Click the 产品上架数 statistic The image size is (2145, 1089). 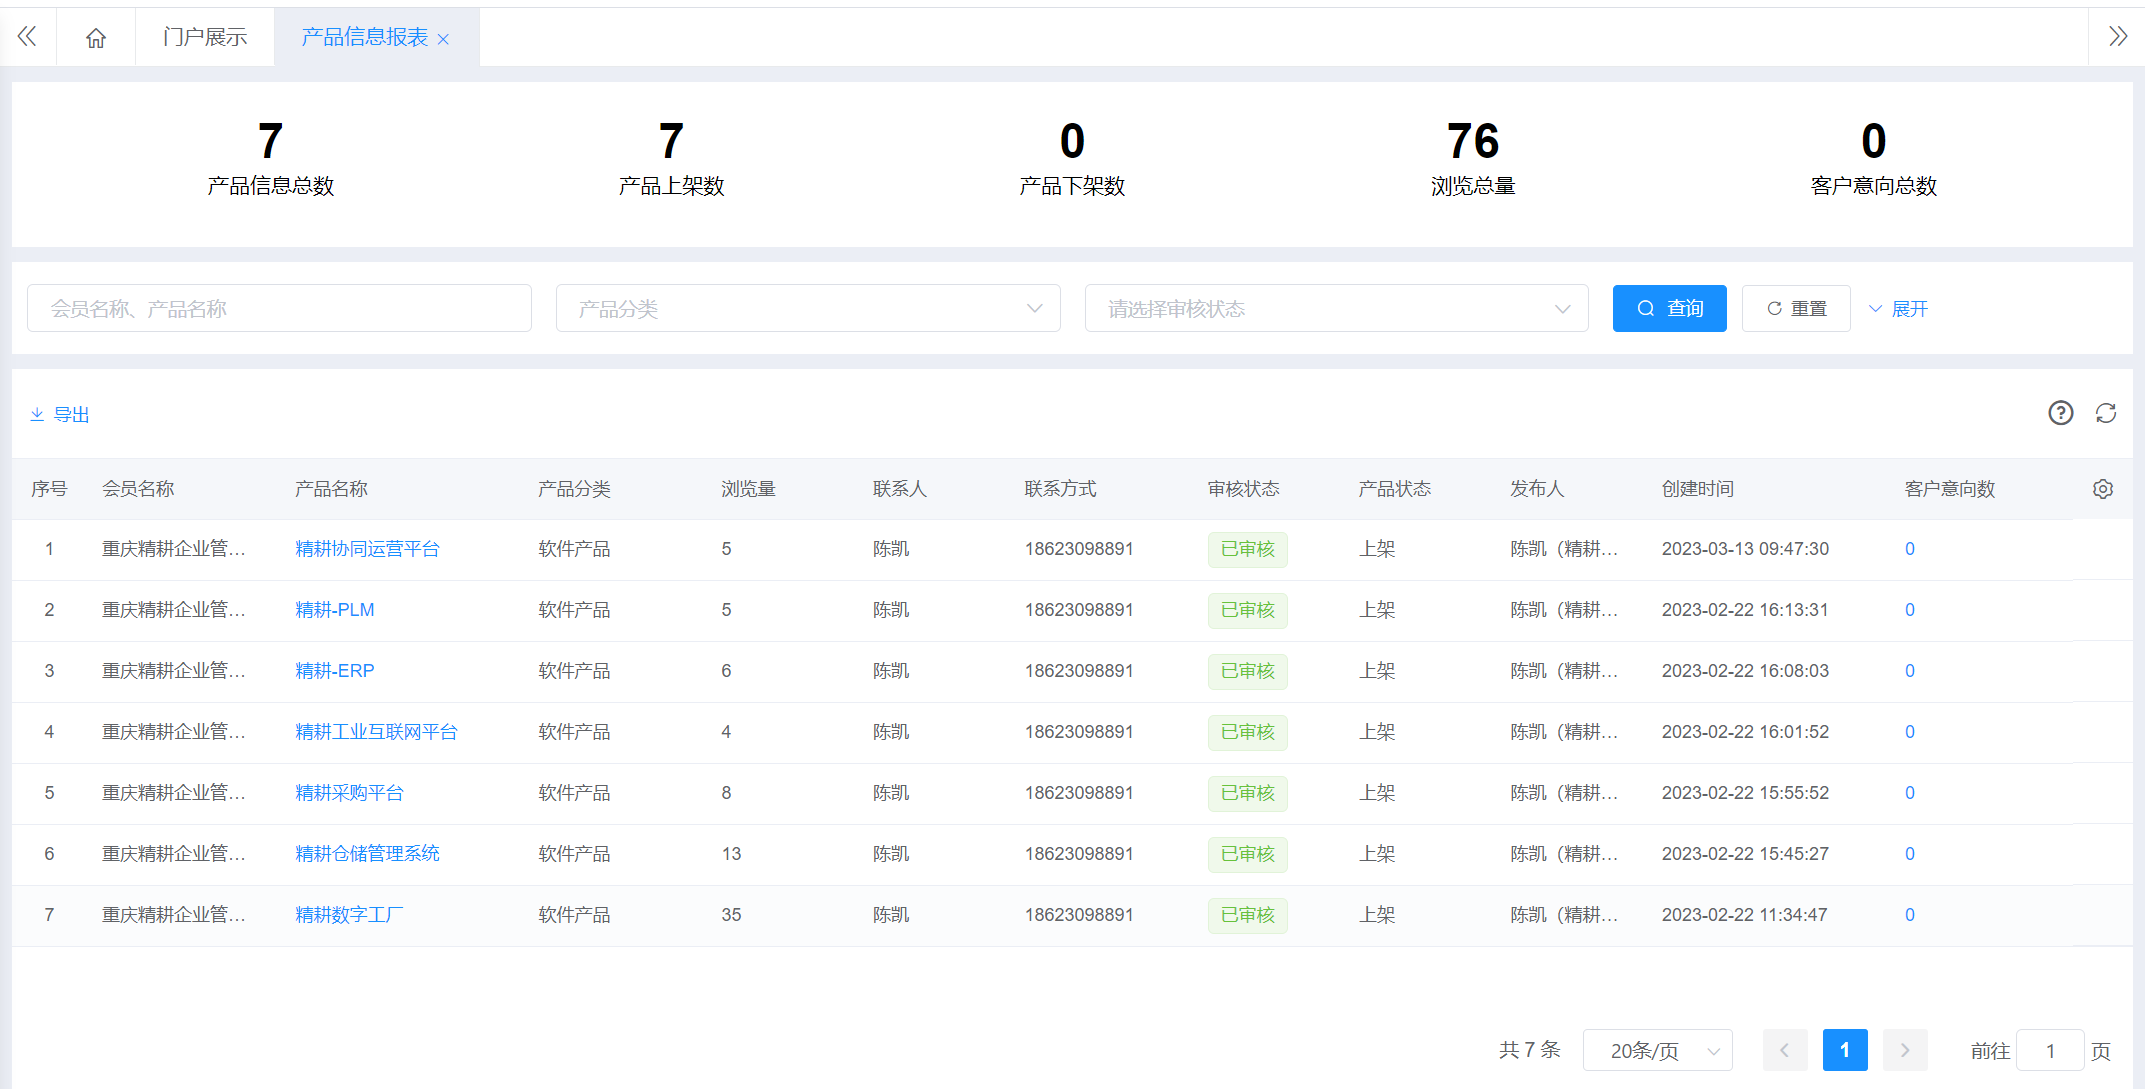coord(671,158)
